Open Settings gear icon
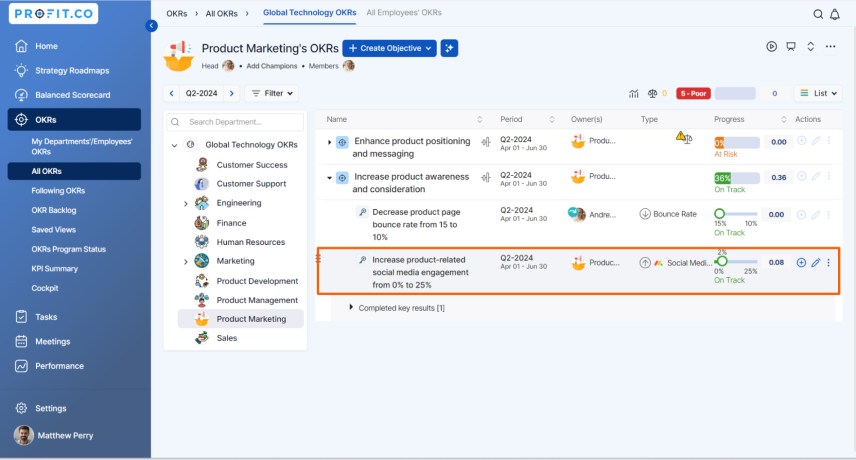856x460 pixels. (x=21, y=408)
